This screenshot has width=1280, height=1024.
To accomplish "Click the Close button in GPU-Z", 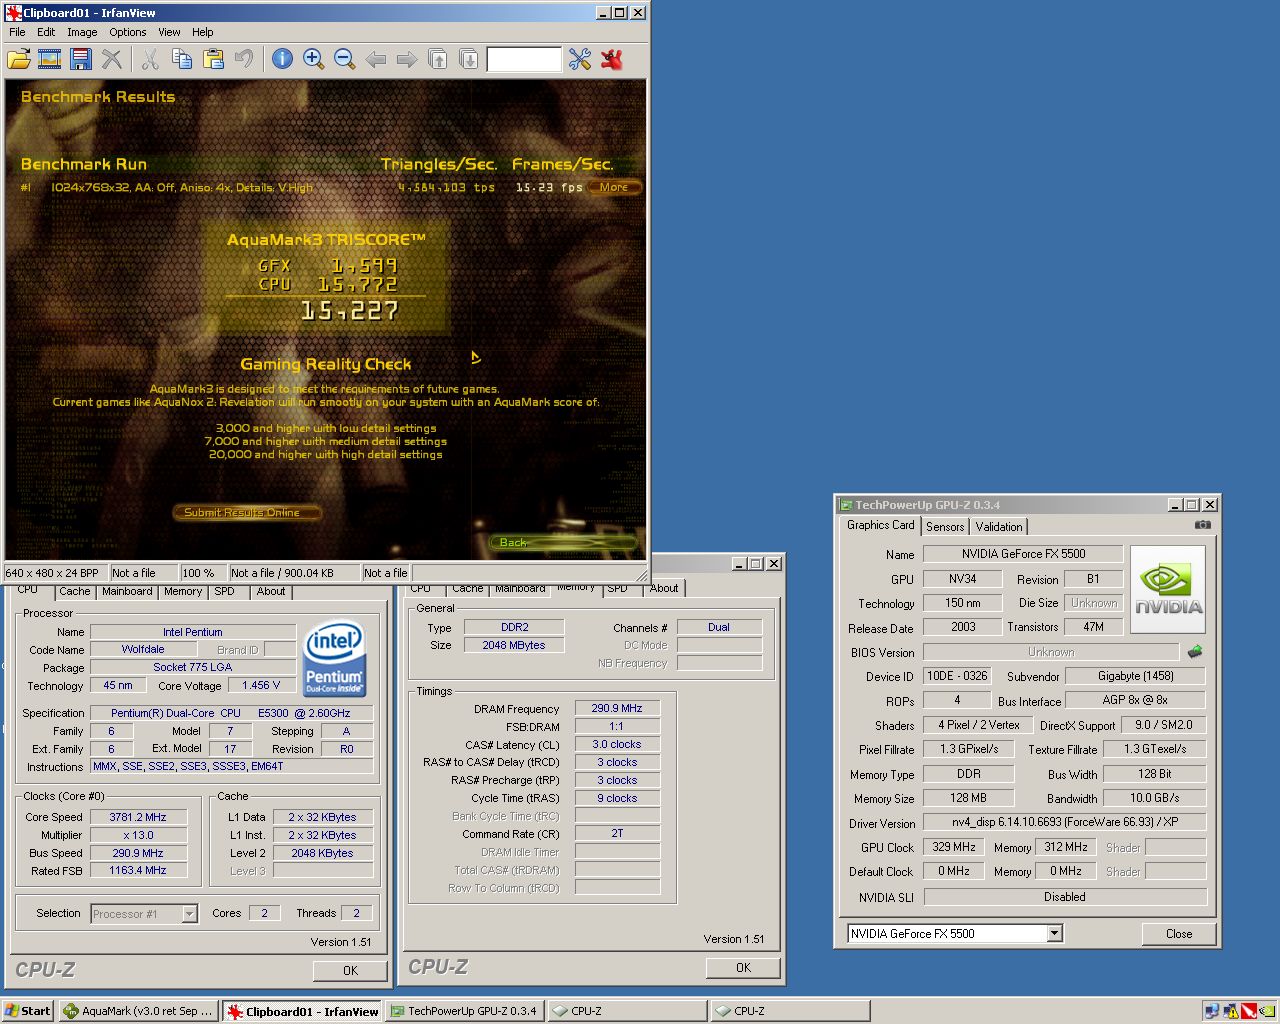I will 1179,934.
